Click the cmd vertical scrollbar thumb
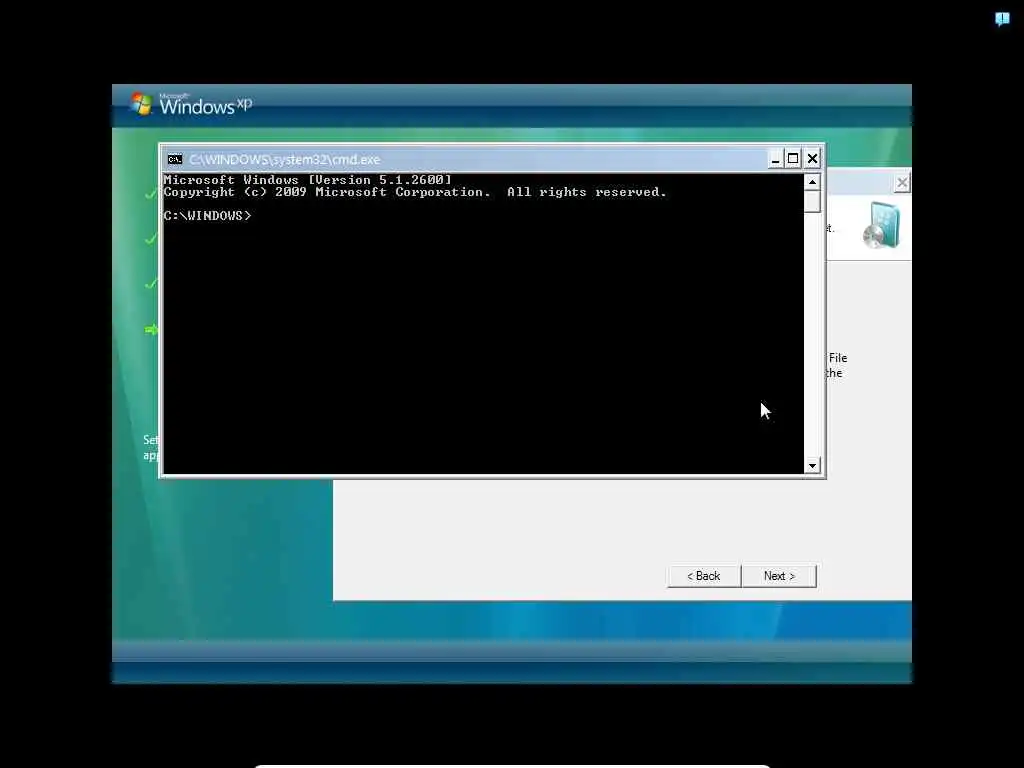 point(812,202)
